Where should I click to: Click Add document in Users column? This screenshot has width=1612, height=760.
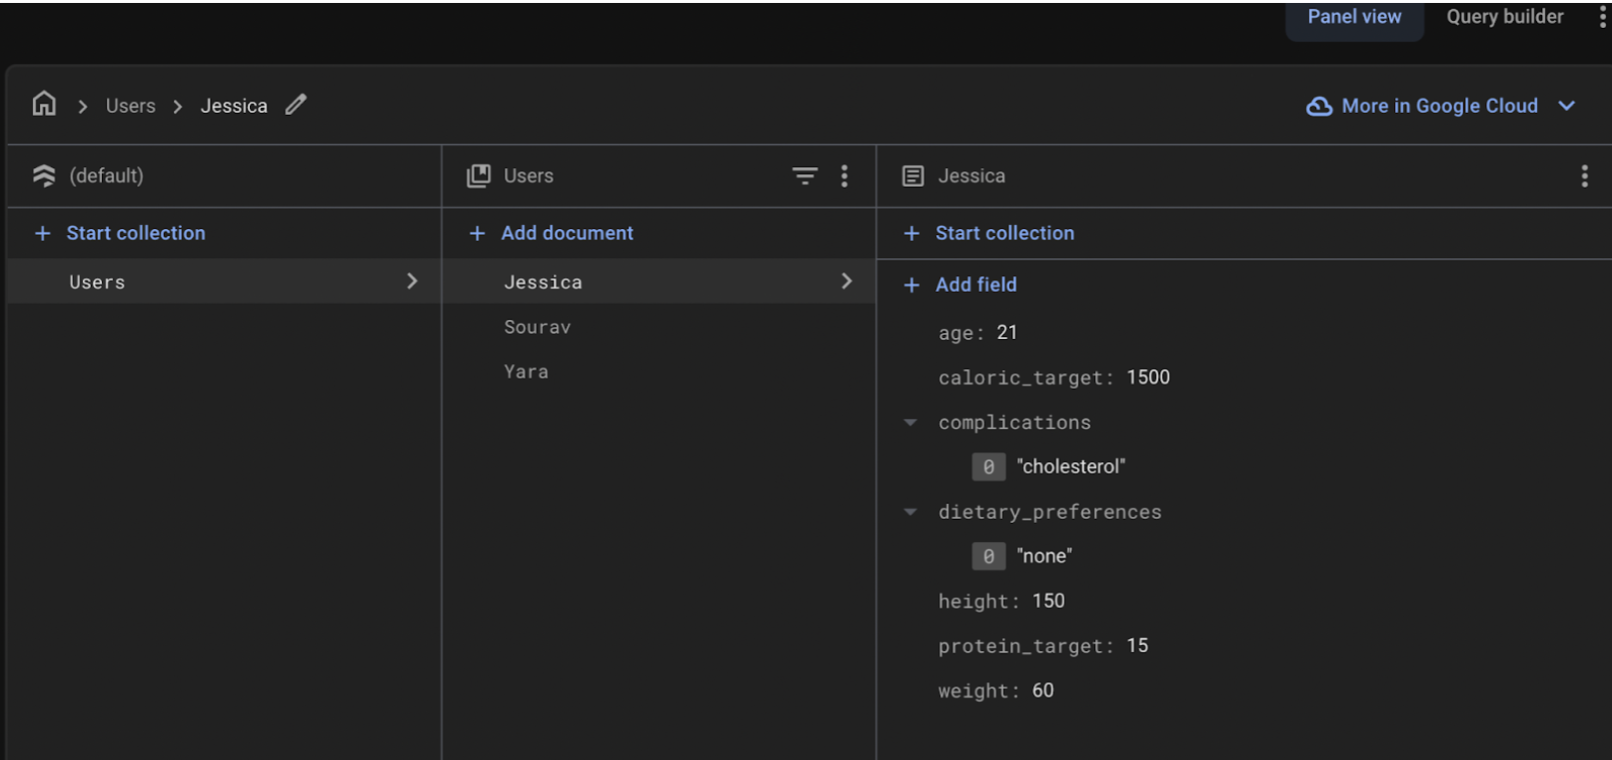[566, 233]
